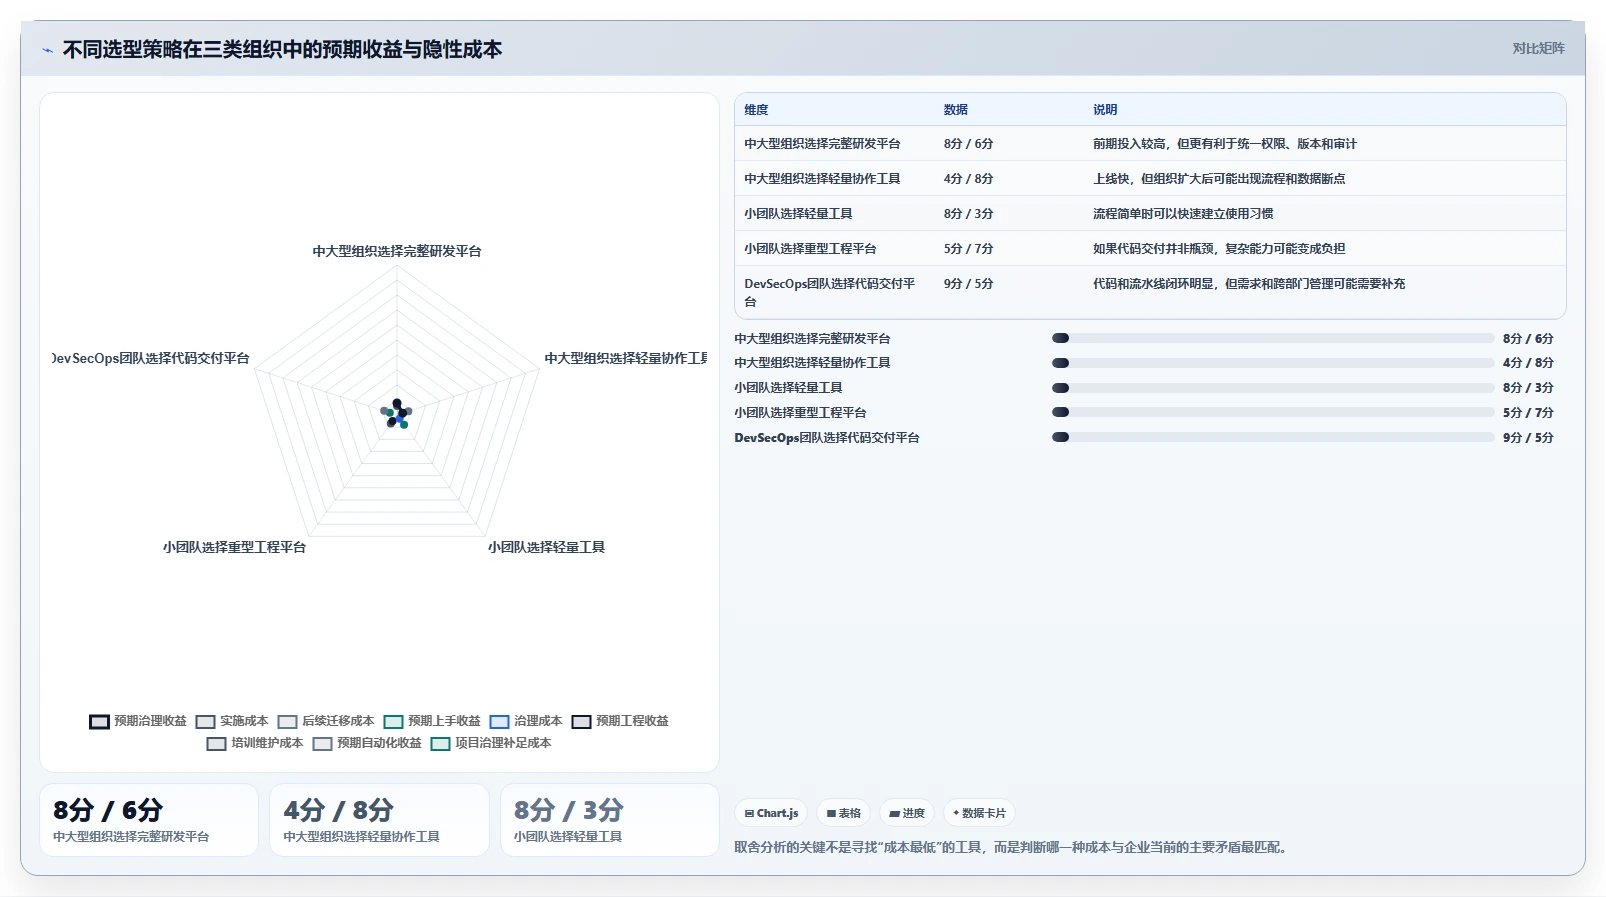Click description 前期投入较高，但更有利于统一权限、版本和审计
The height and width of the screenshot is (897, 1606).
[1225, 144]
